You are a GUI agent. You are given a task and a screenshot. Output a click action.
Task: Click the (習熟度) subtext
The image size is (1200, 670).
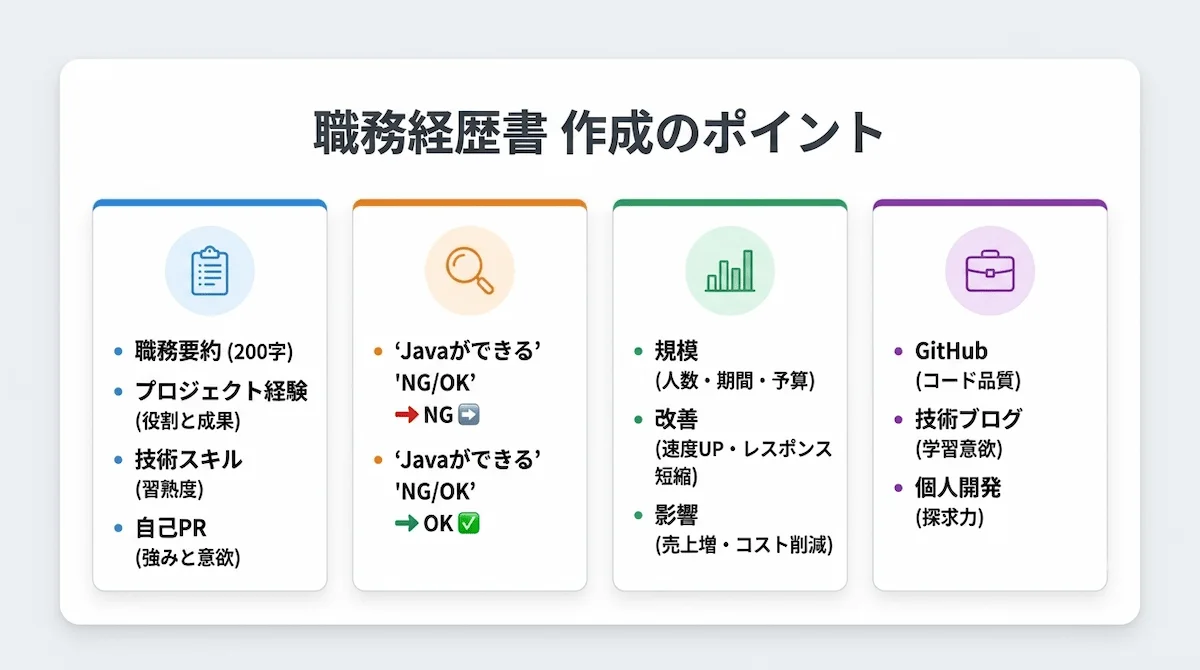tap(168, 490)
